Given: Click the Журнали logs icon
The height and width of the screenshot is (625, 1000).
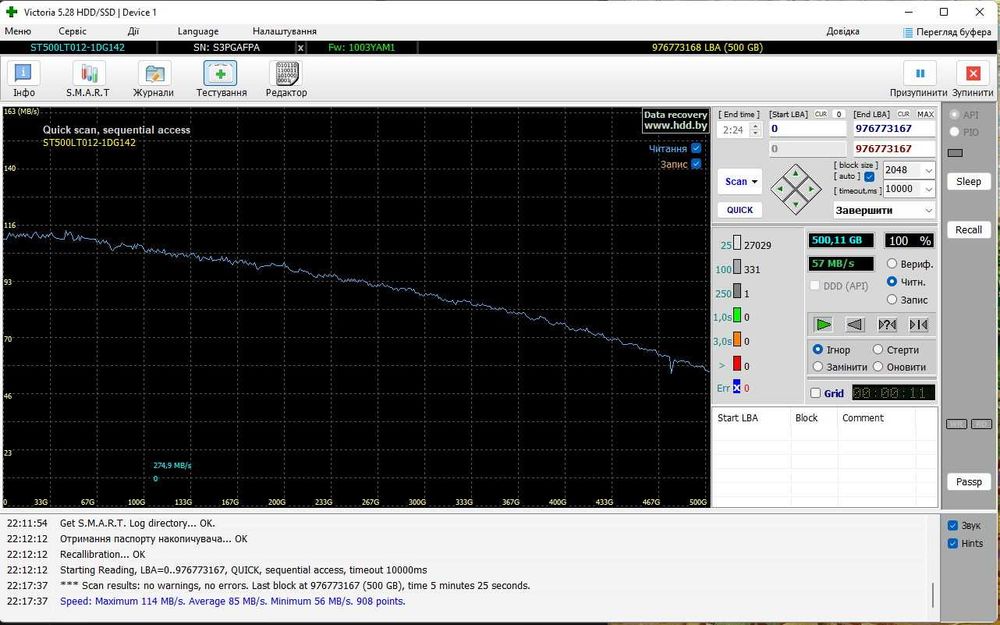Looking at the screenshot, I should pos(154,74).
